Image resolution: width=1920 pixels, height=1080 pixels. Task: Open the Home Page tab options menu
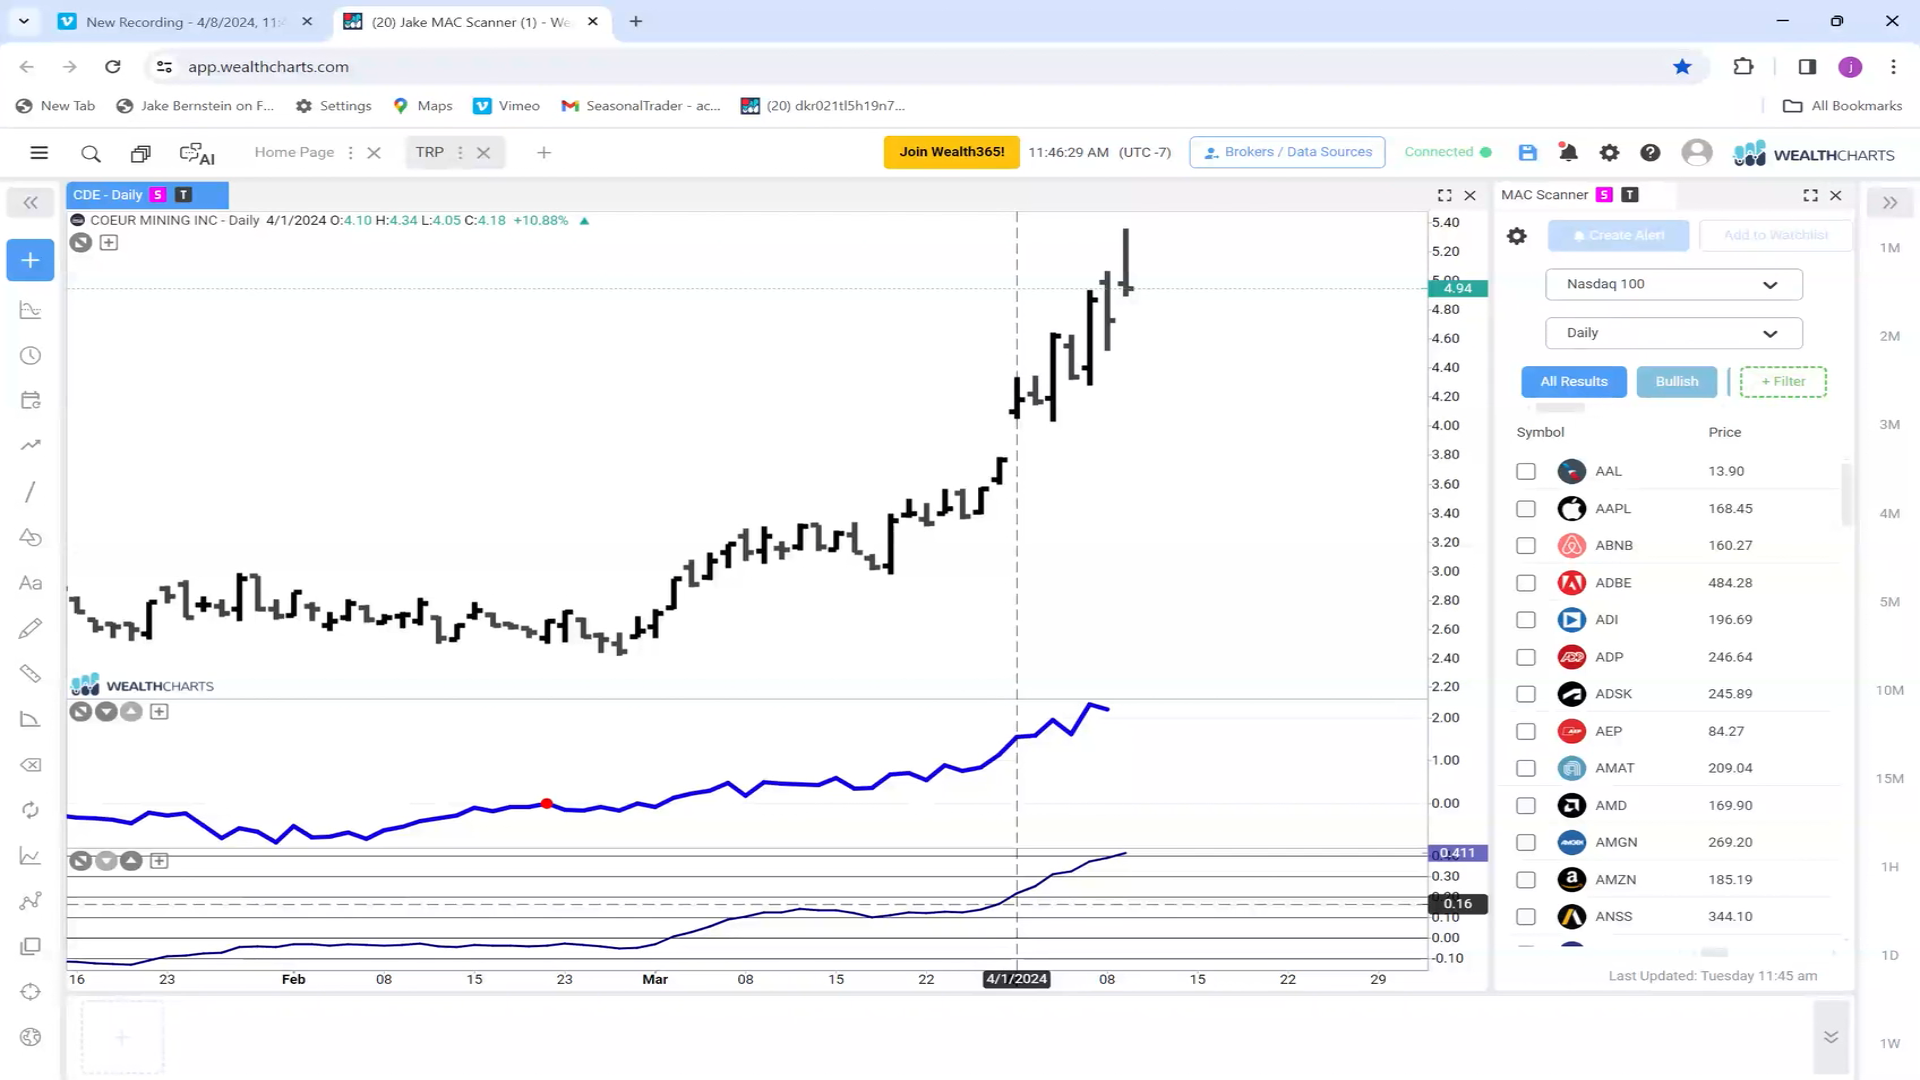point(350,153)
